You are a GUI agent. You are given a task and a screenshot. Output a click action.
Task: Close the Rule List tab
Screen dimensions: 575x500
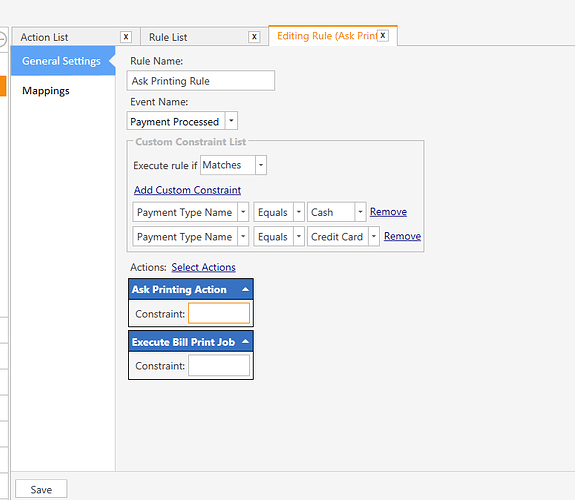click(x=254, y=37)
